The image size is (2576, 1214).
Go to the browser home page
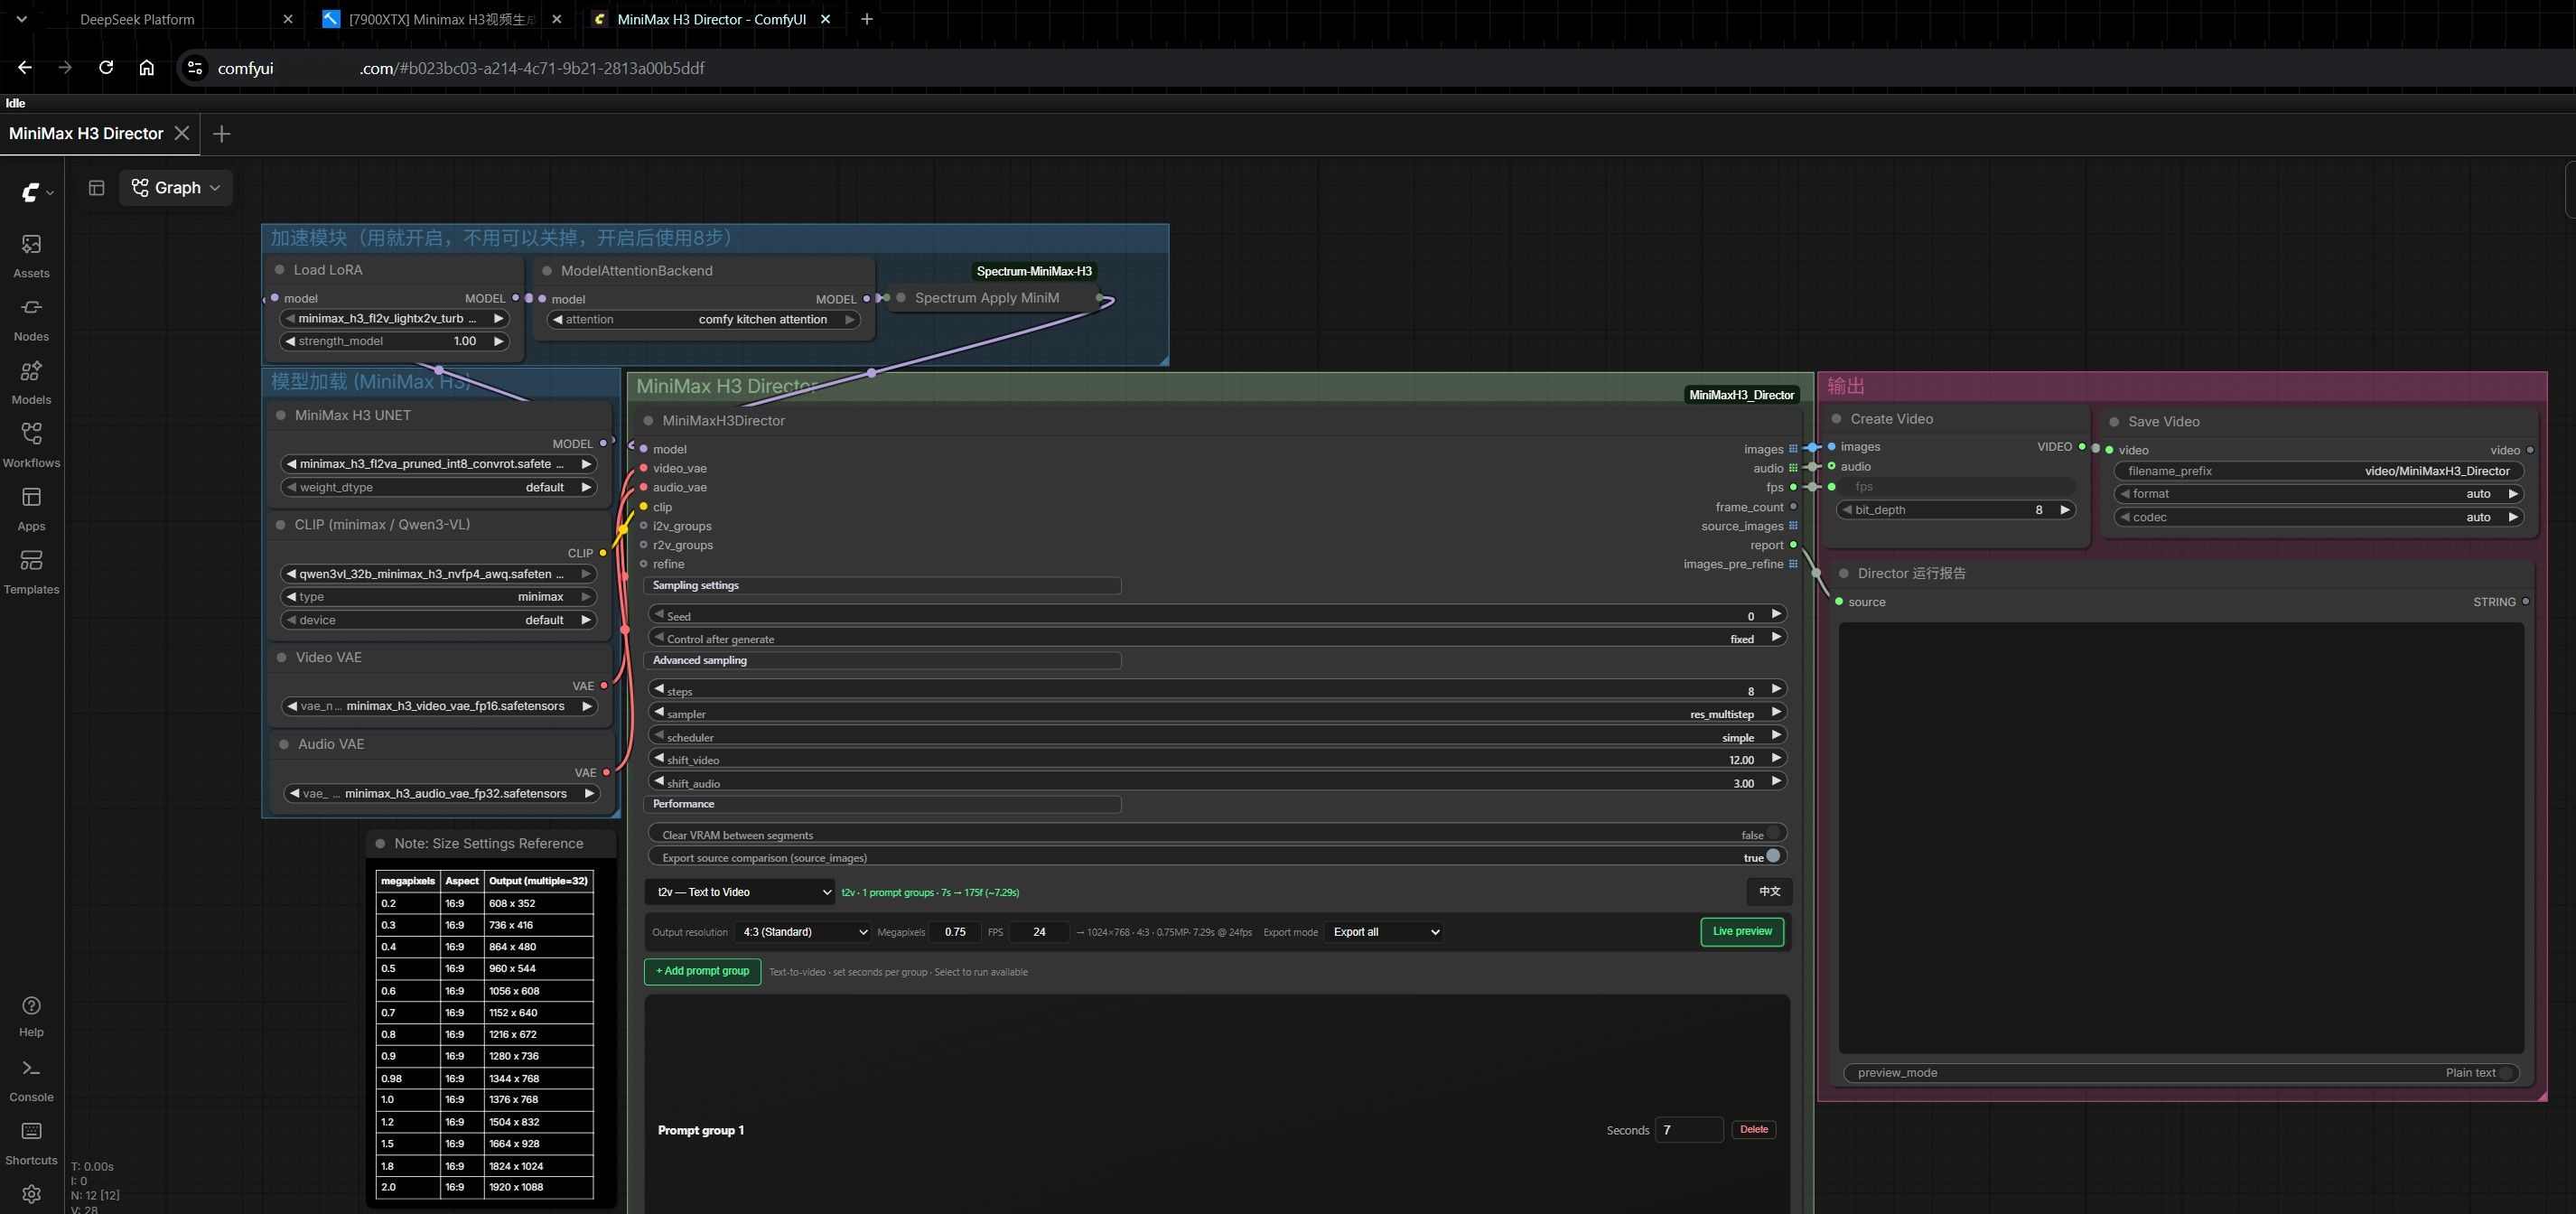click(x=147, y=67)
